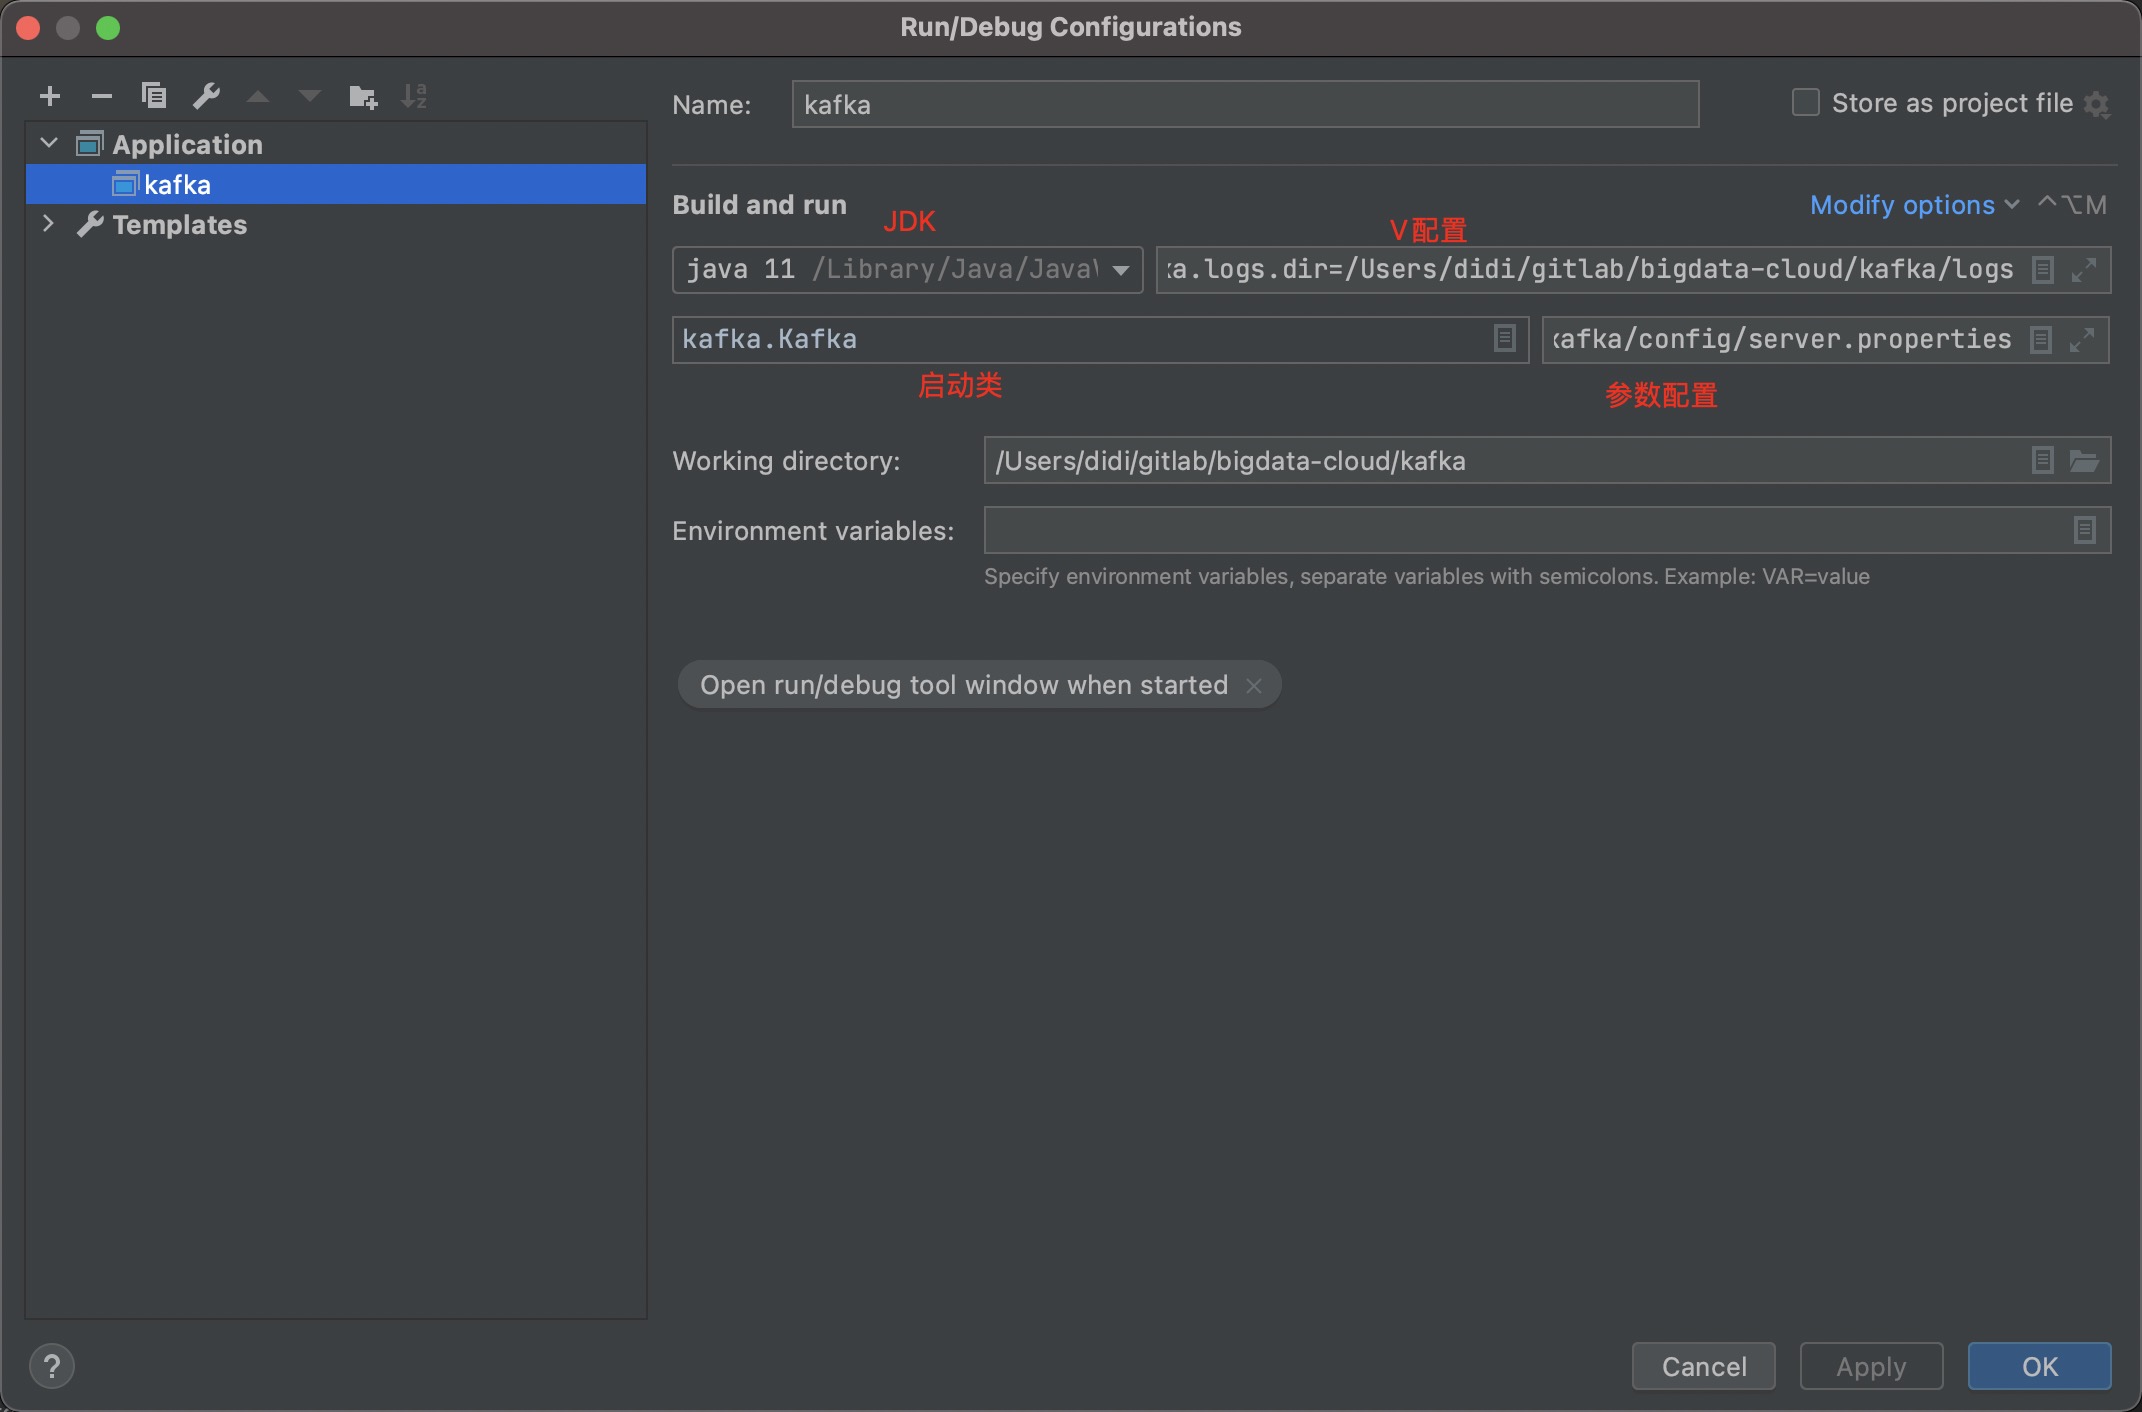Create a new configurations folder
The width and height of the screenshot is (2142, 1412).
(362, 96)
